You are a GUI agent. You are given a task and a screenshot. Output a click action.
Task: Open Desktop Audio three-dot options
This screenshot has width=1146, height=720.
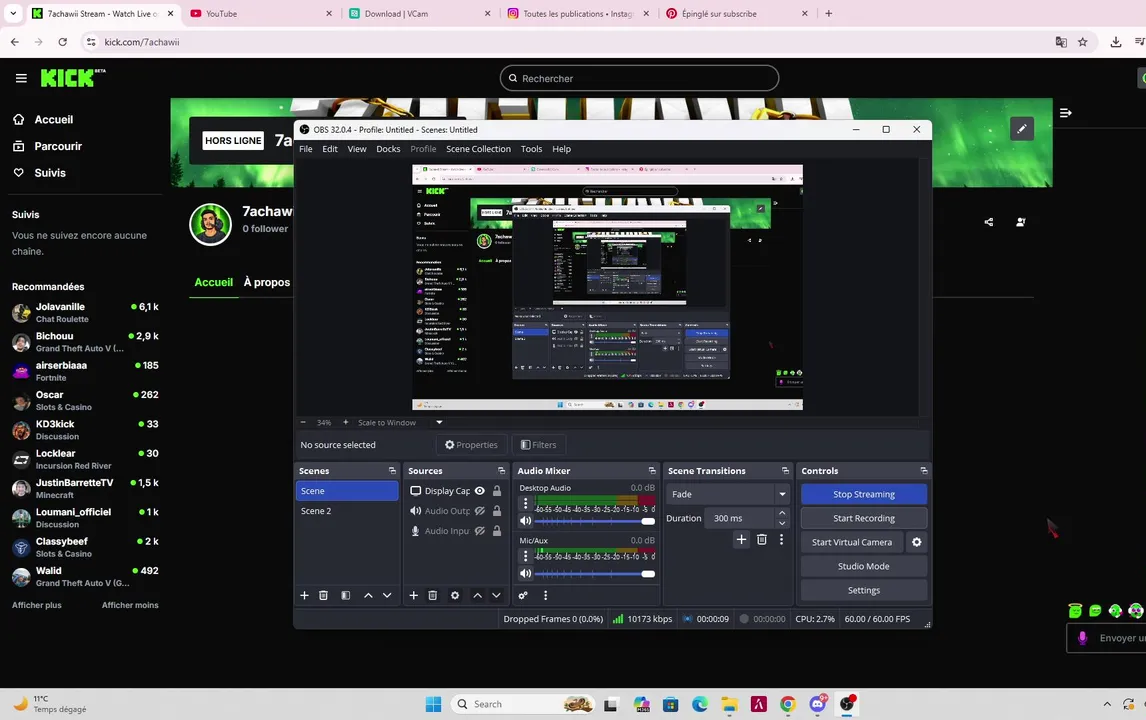(525, 504)
